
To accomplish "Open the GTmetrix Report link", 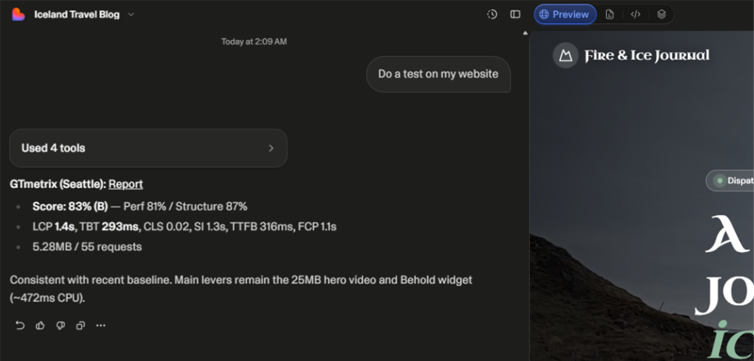I will coord(126,184).
